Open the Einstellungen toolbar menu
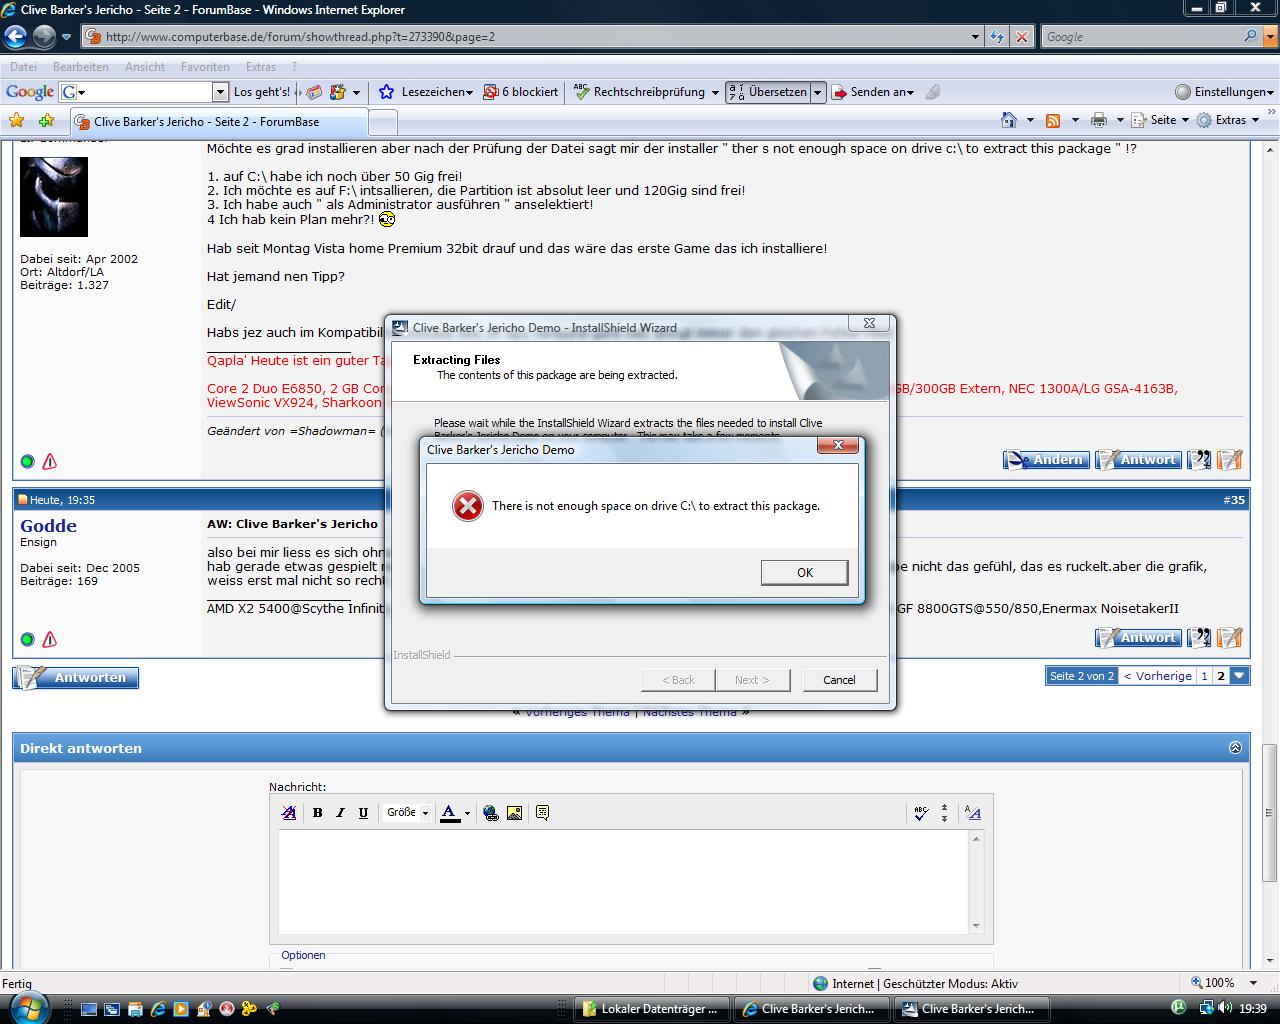Image resolution: width=1280 pixels, height=1024 pixels. point(1225,92)
